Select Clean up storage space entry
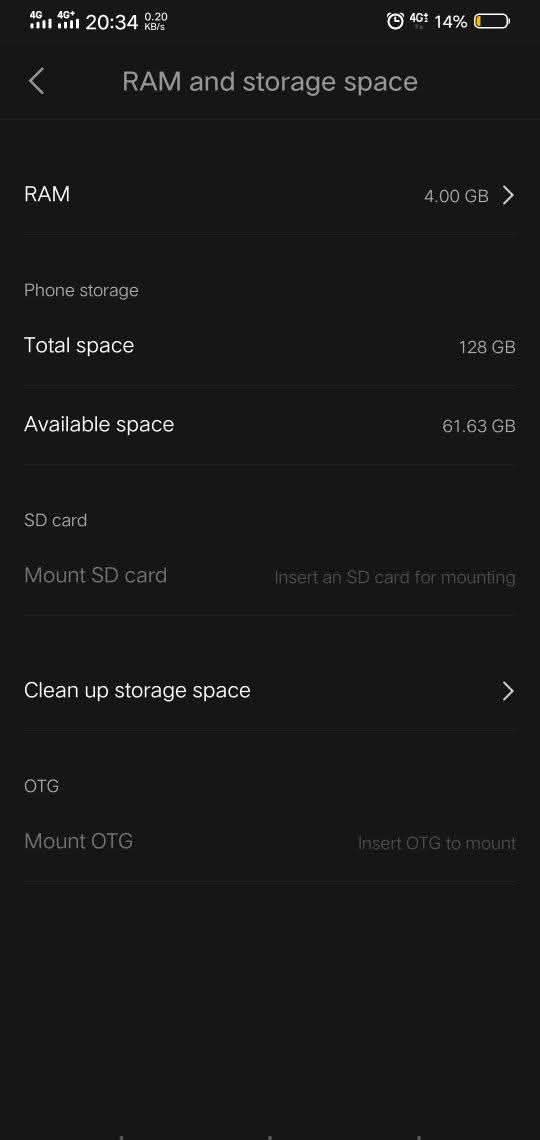Image resolution: width=540 pixels, height=1140 pixels. 270,691
